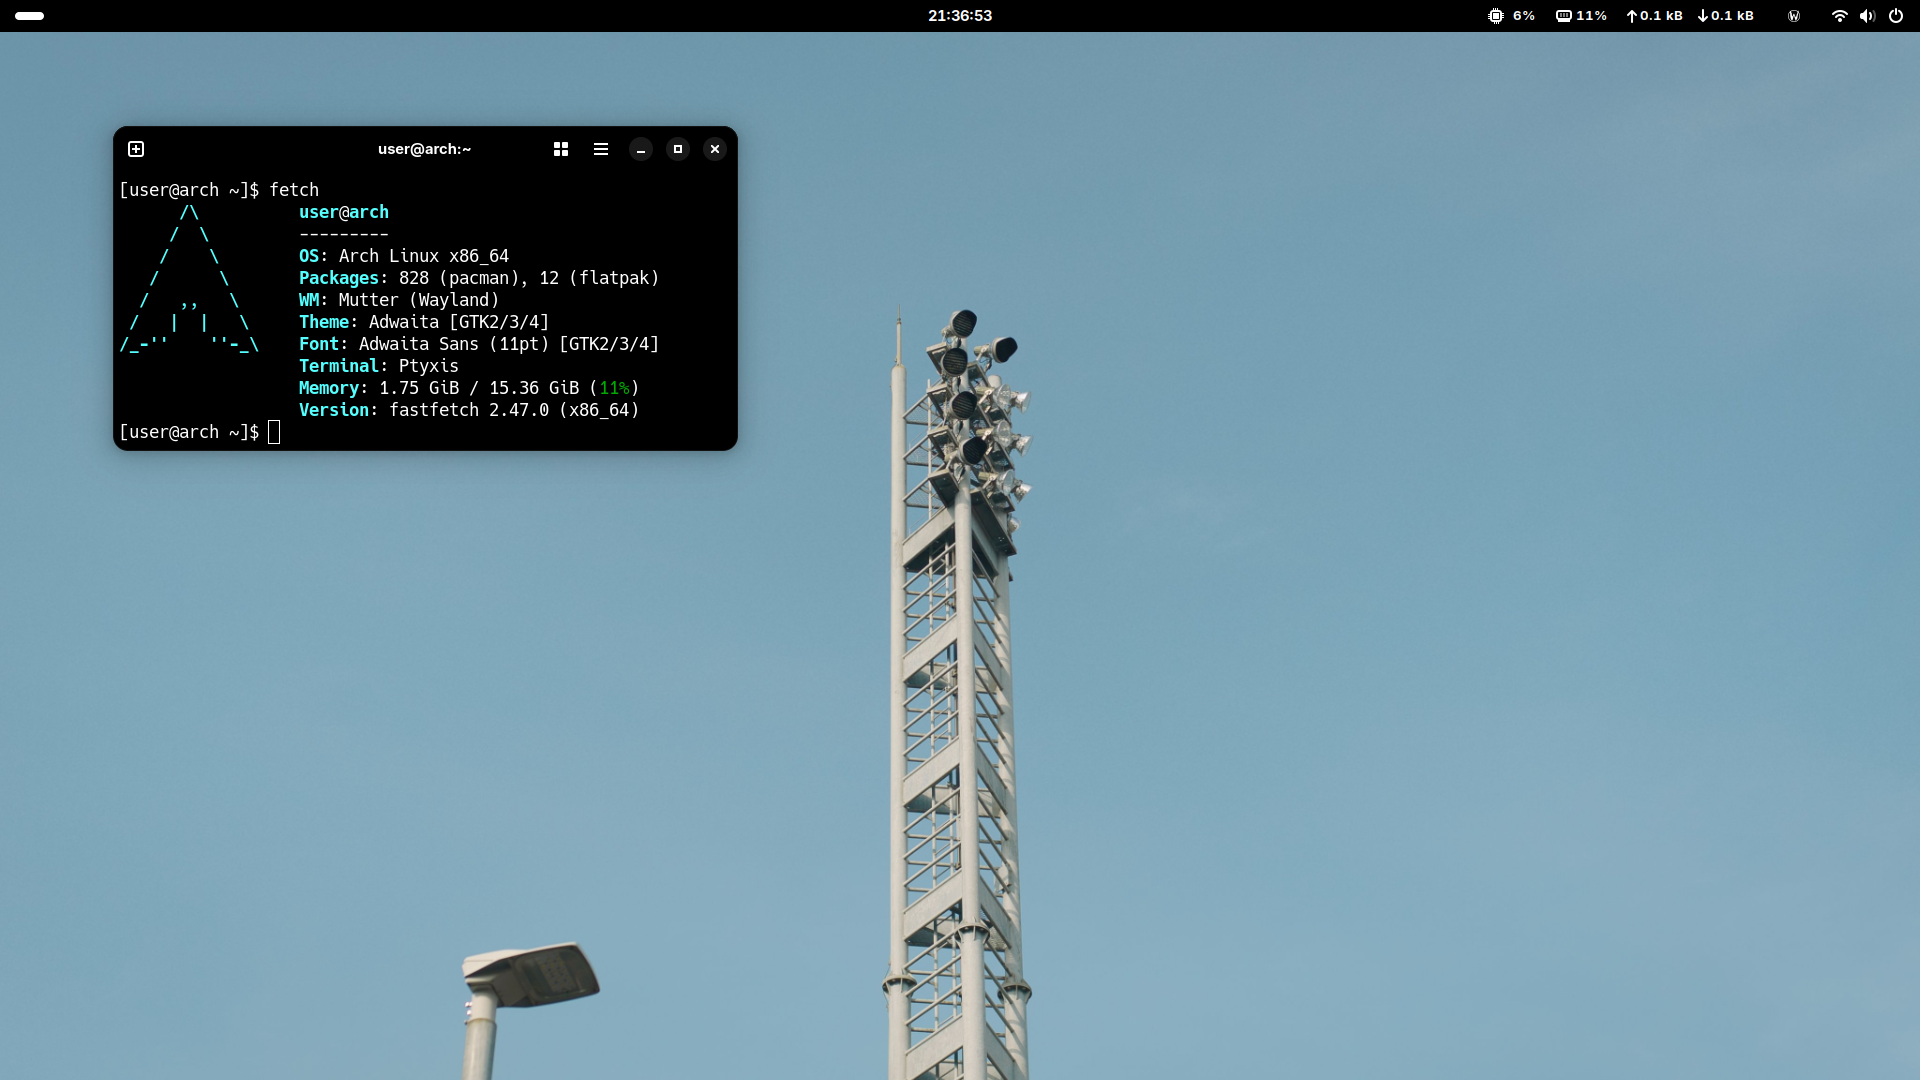Open the clock 21:36:53 calendar menu
Viewport: 1920px width, 1080px height.
[x=960, y=16]
